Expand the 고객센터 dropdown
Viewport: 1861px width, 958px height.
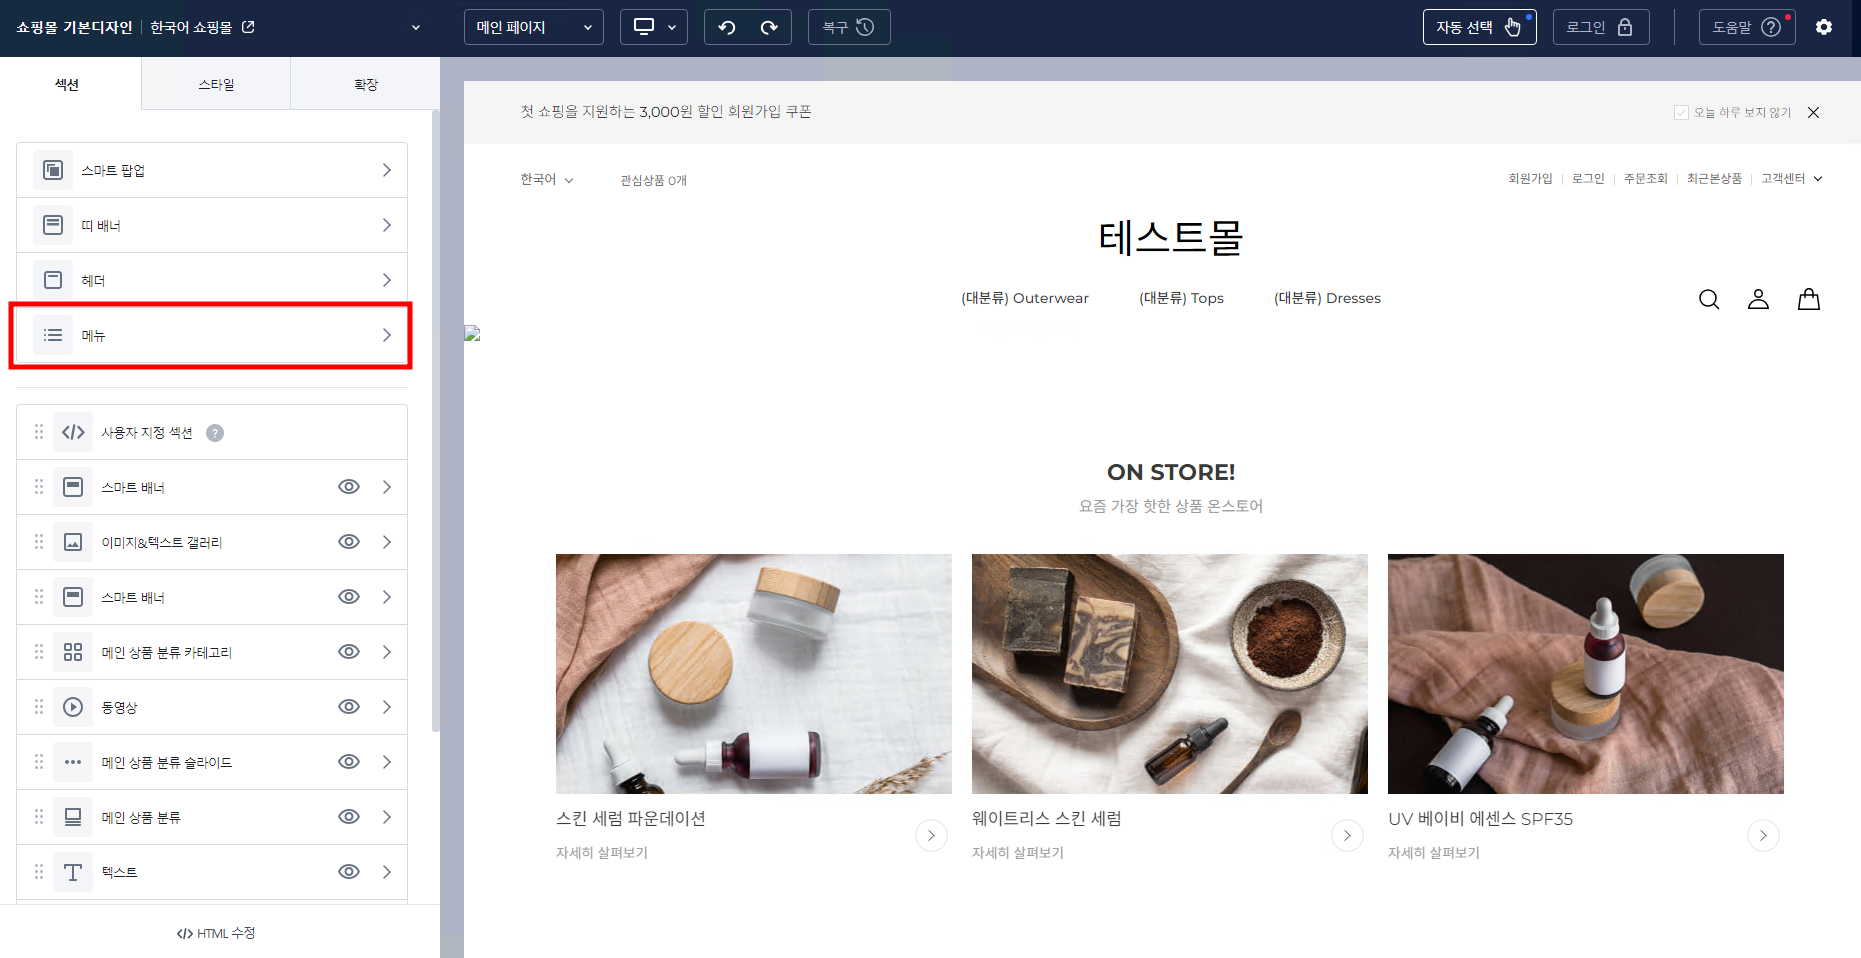(1792, 179)
